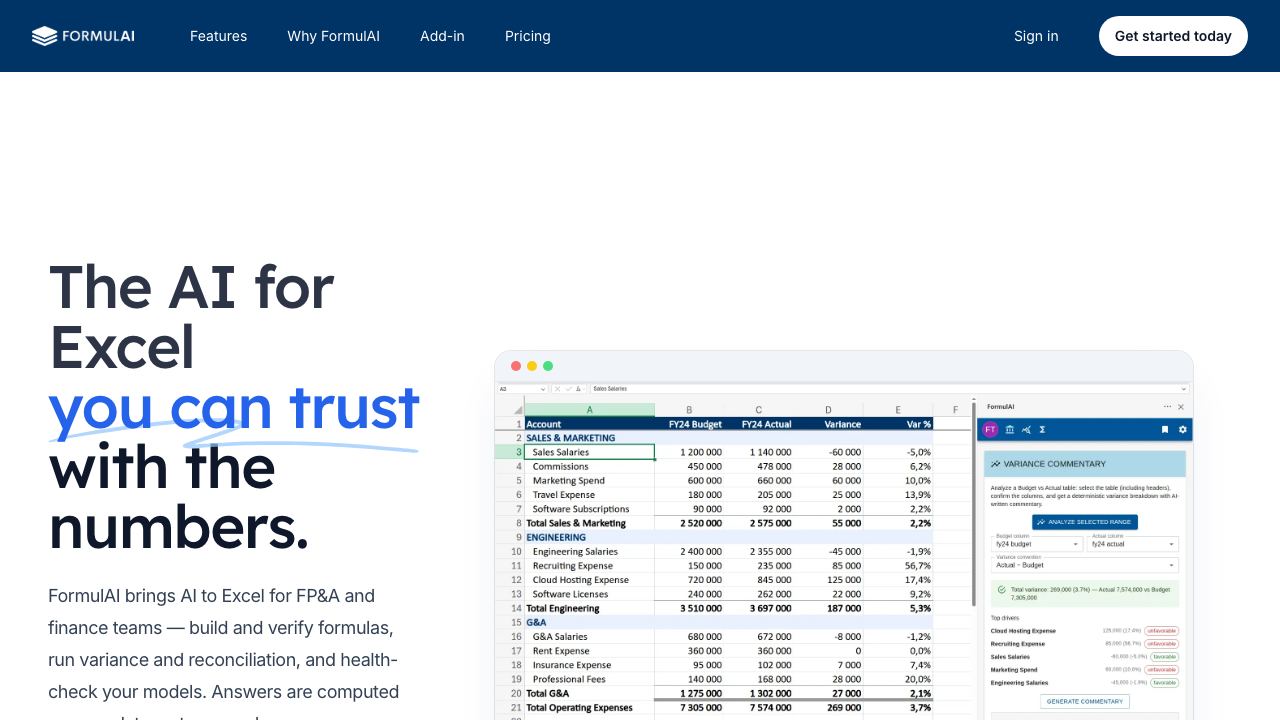The height and width of the screenshot is (720, 1280).
Task: Select the ENGINEERING section header cell
Action: [589, 537]
